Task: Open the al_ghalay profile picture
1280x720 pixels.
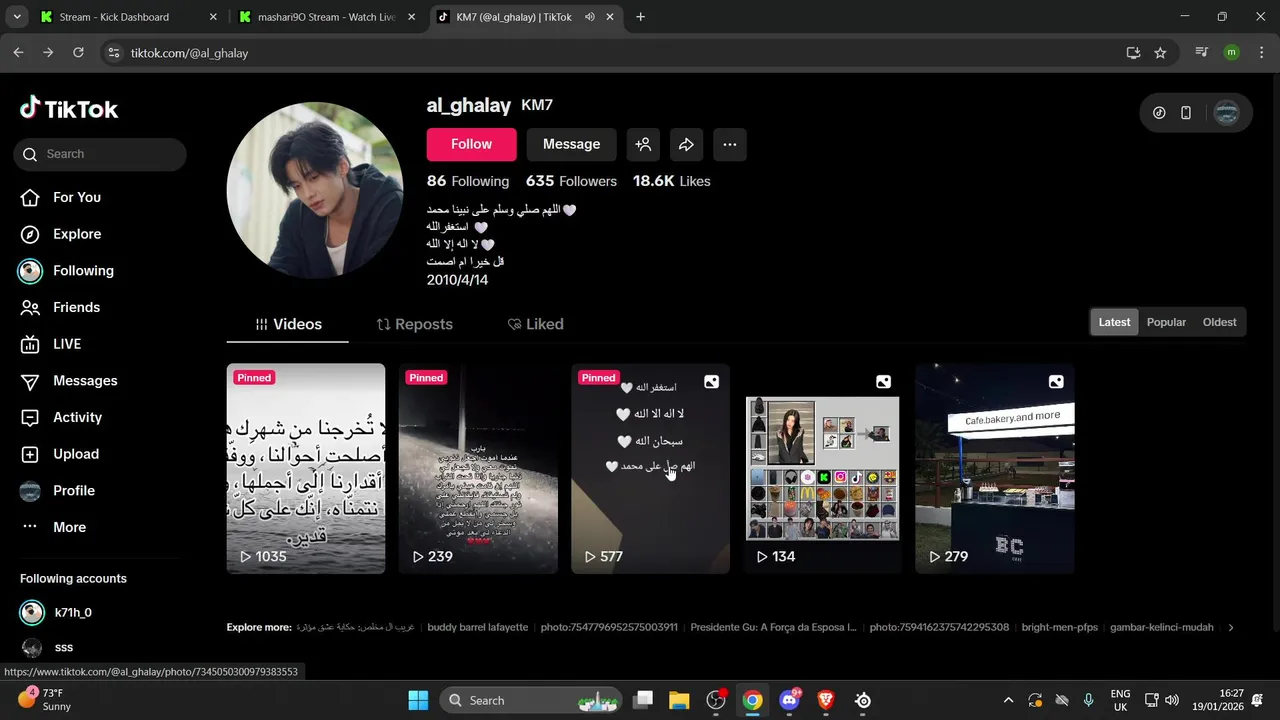Action: [315, 190]
